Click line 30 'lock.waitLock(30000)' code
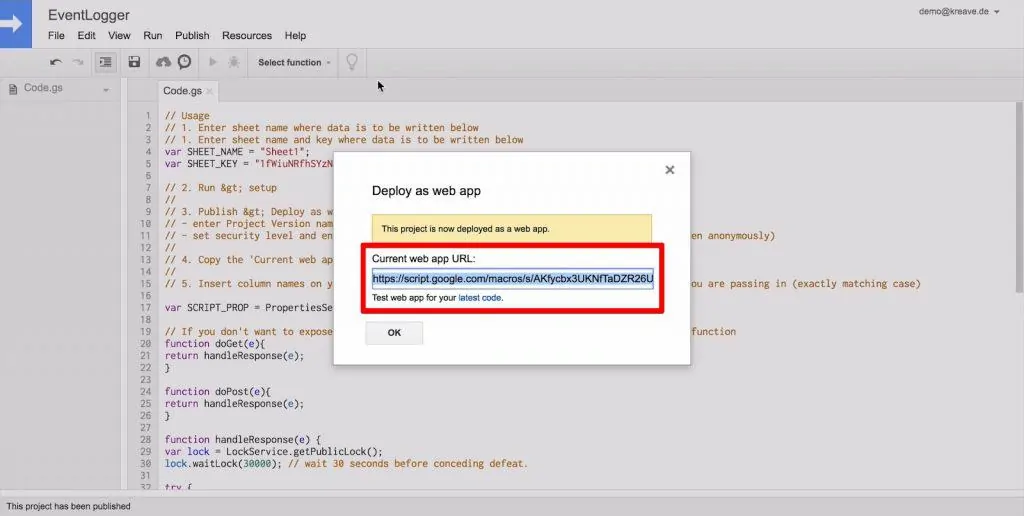This screenshot has width=1024, height=516. coord(346,464)
